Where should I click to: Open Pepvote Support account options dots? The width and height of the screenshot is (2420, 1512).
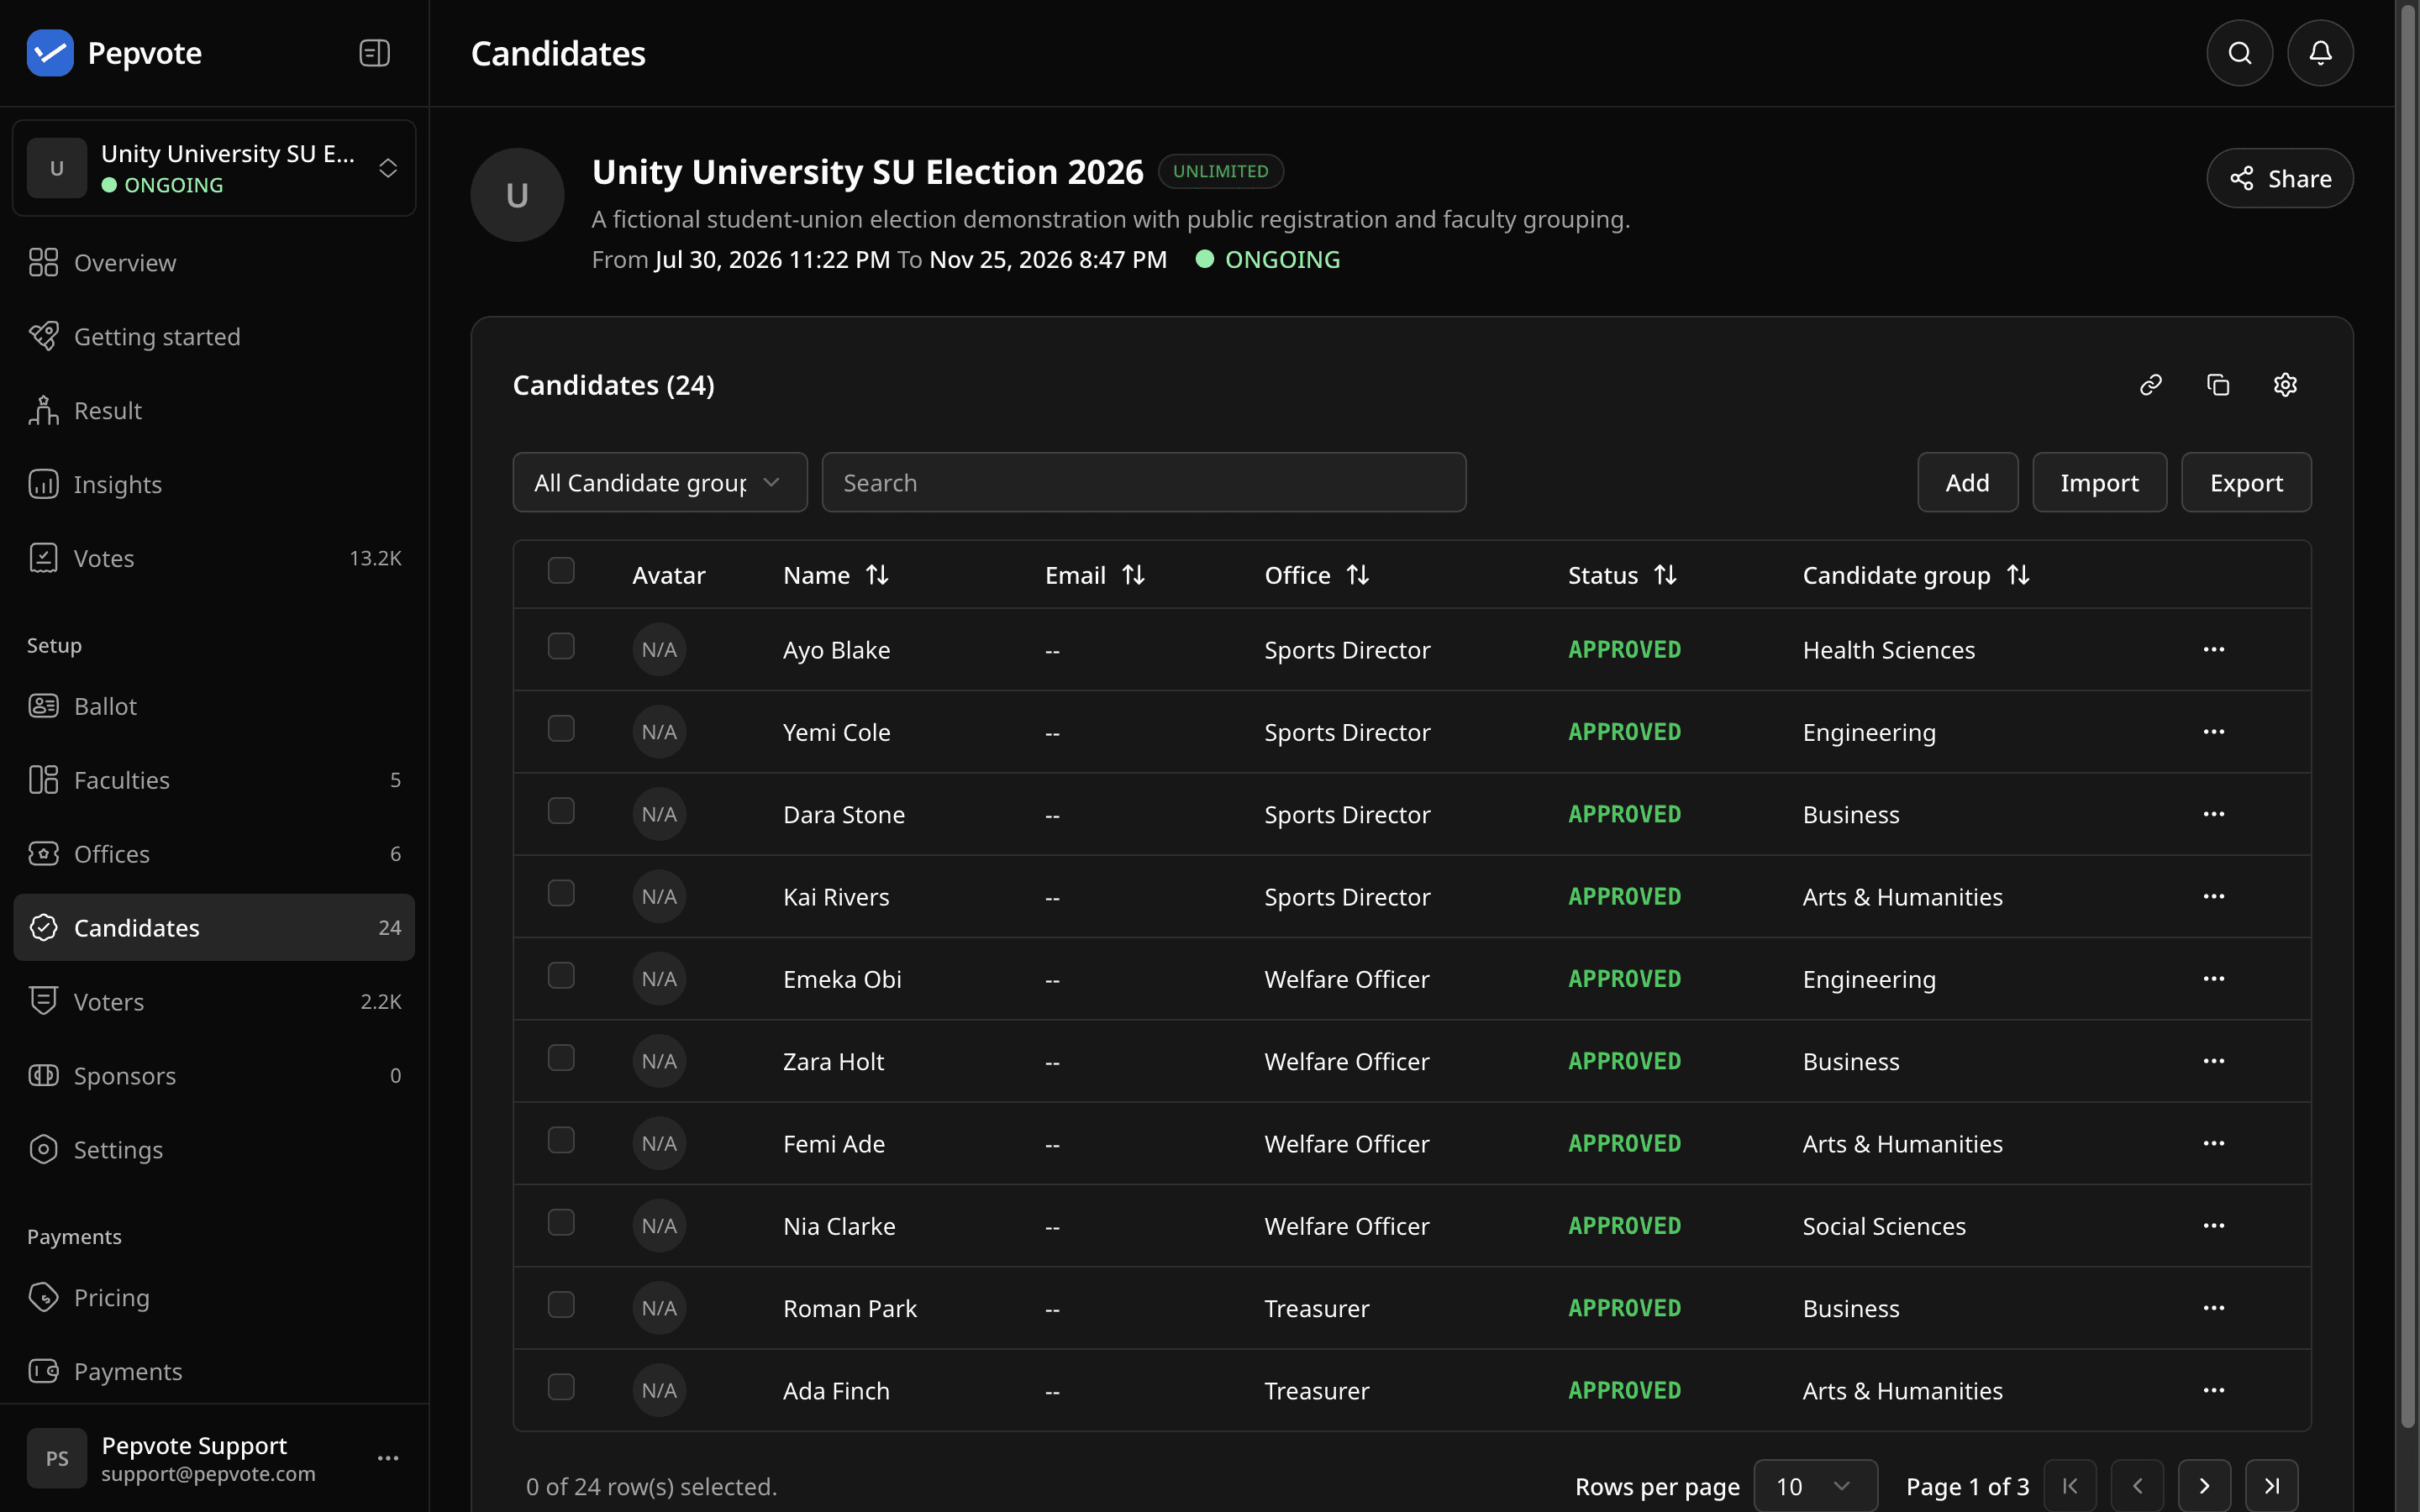point(388,1459)
